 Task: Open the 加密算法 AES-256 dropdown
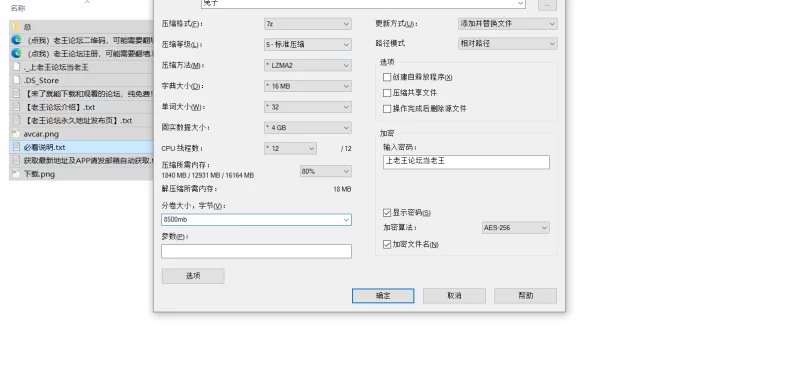pos(516,227)
